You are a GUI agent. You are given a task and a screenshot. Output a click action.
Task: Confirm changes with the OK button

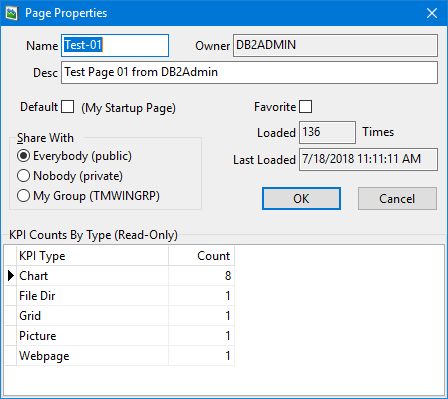pos(301,199)
